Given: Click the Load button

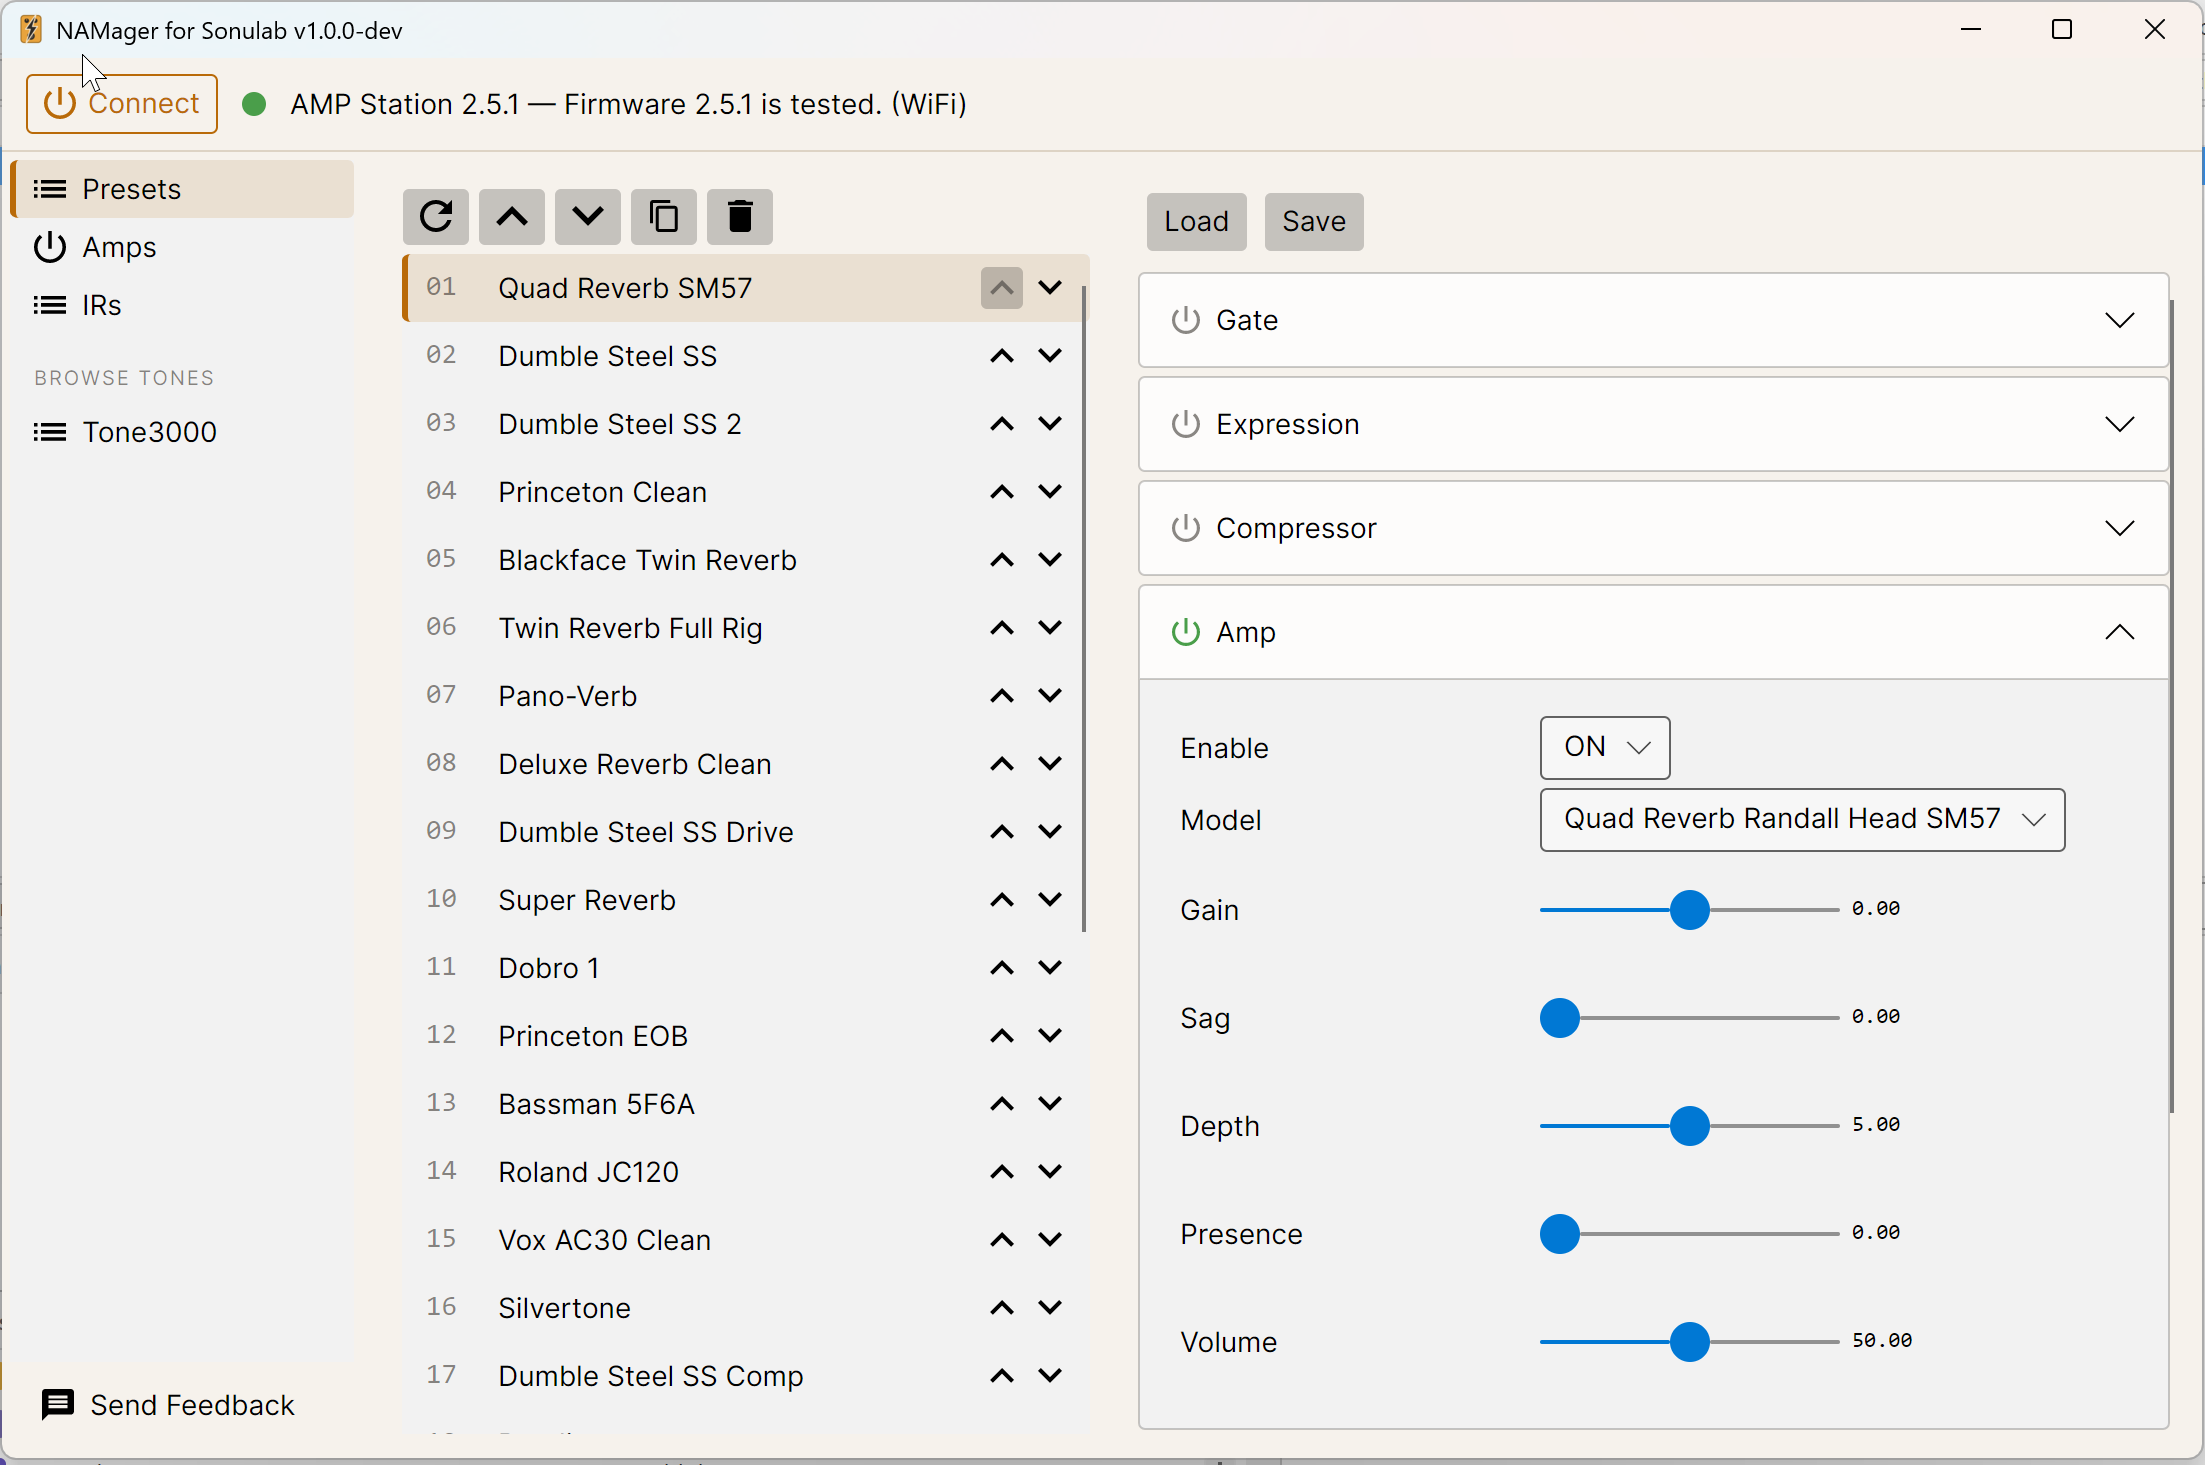Looking at the screenshot, I should tap(1196, 221).
